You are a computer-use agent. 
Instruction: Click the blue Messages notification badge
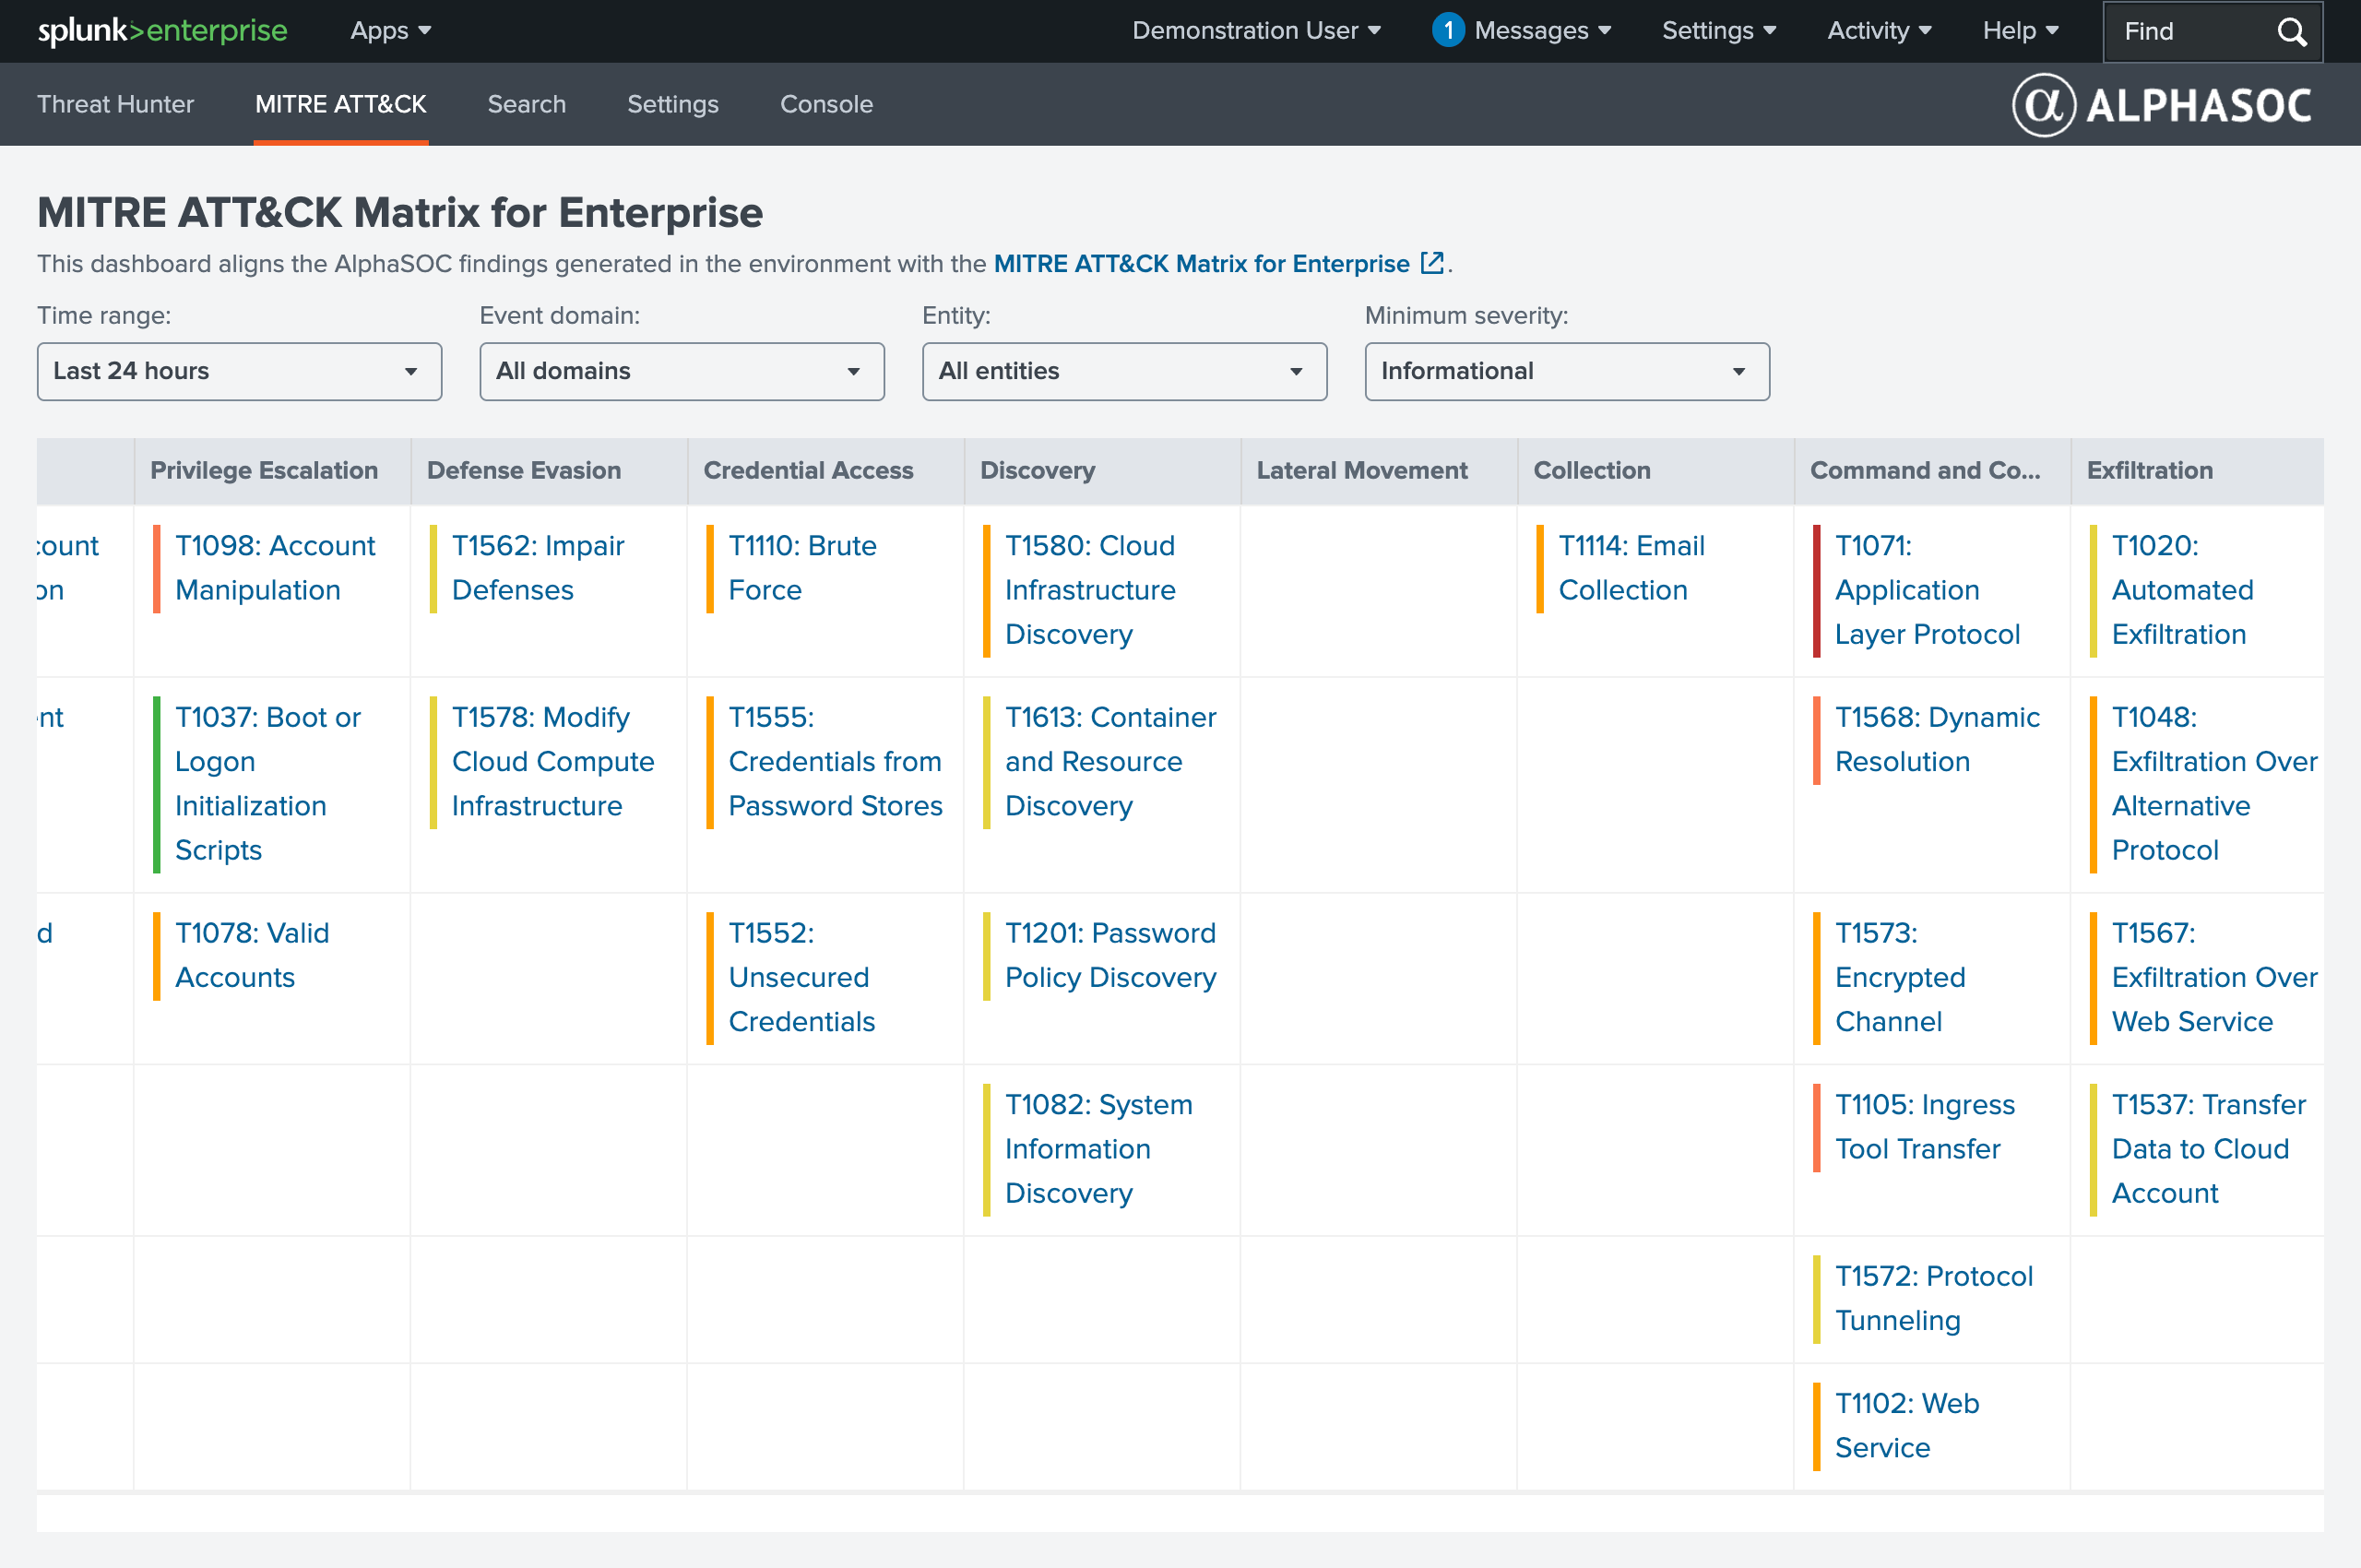(x=1447, y=31)
